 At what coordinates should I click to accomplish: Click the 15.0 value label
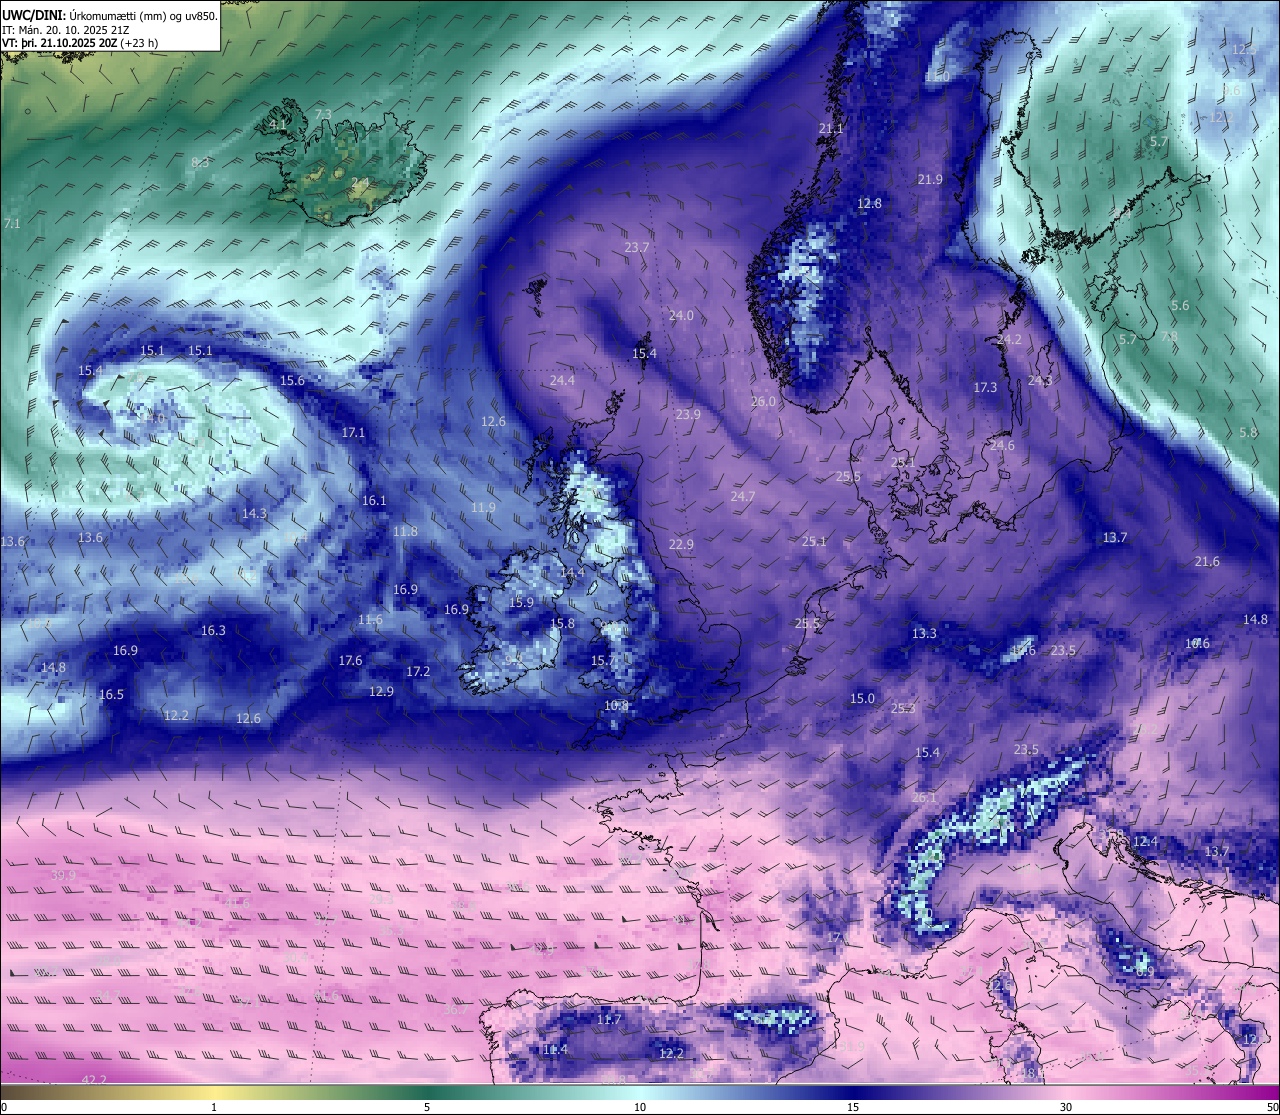(862, 699)
